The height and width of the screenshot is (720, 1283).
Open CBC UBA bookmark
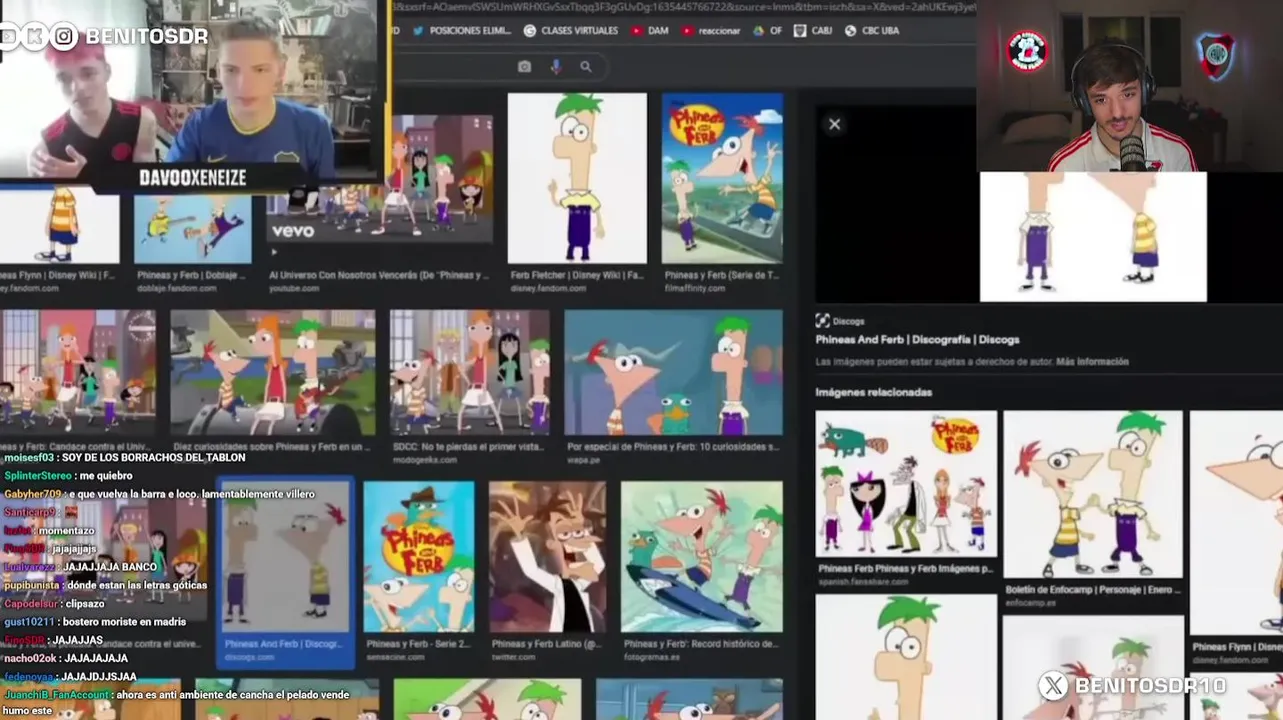(872, 31)
